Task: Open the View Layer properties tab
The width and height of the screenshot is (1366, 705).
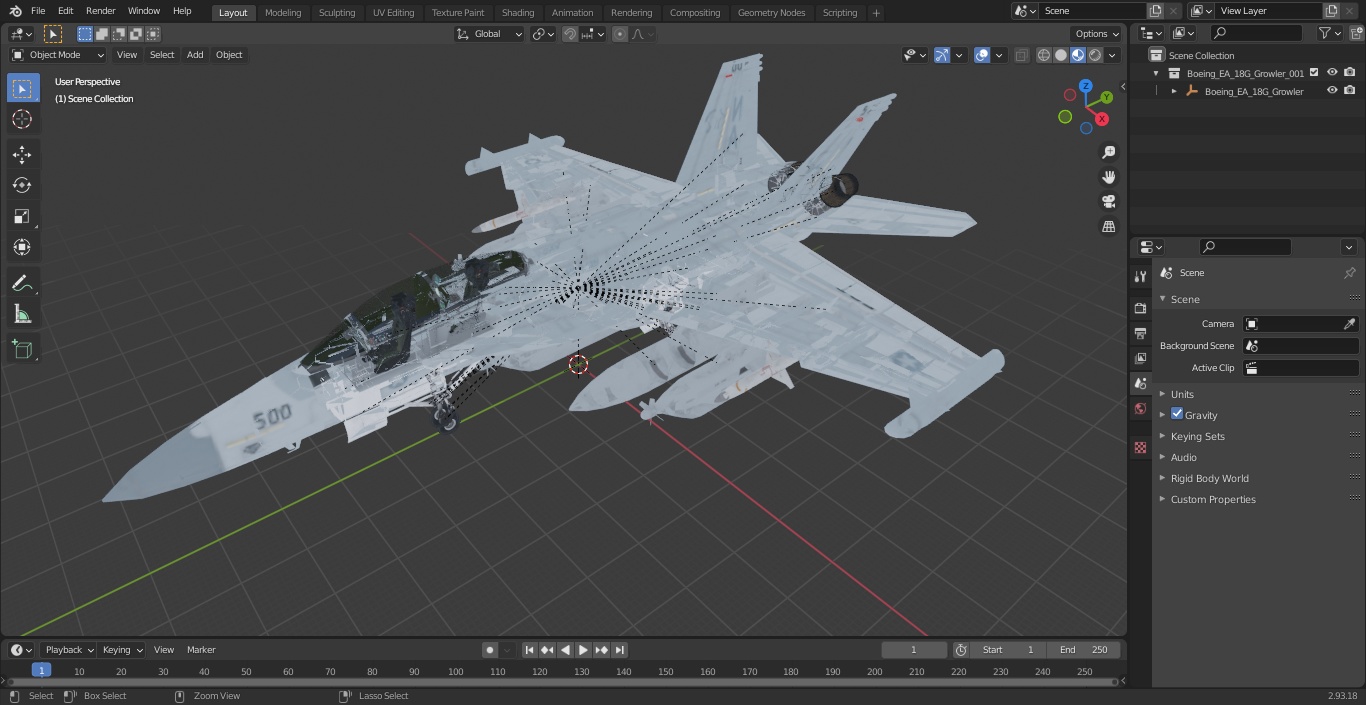Action: [x=1140, y=358]
